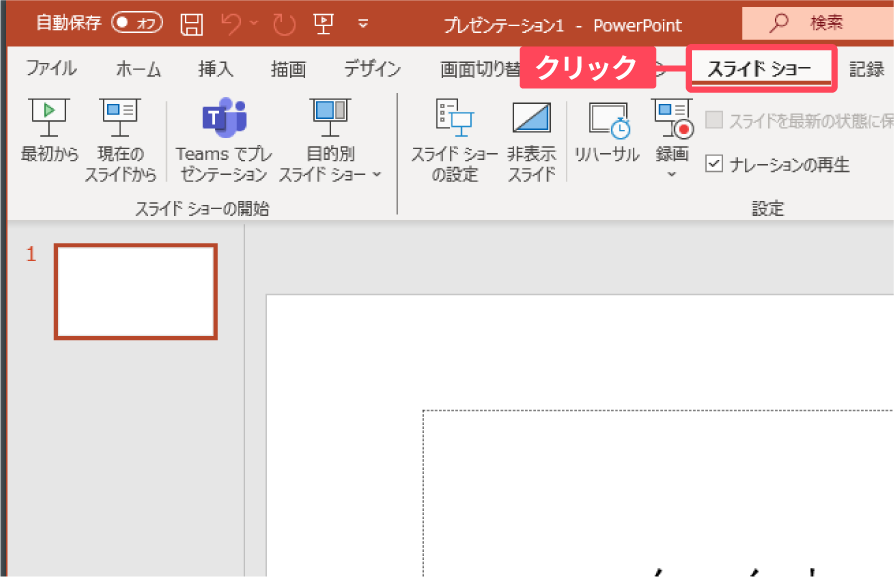894x577 pixels.
Task: Uncheck the ナレーションの再生 checkbox
Action: [714, 164]
